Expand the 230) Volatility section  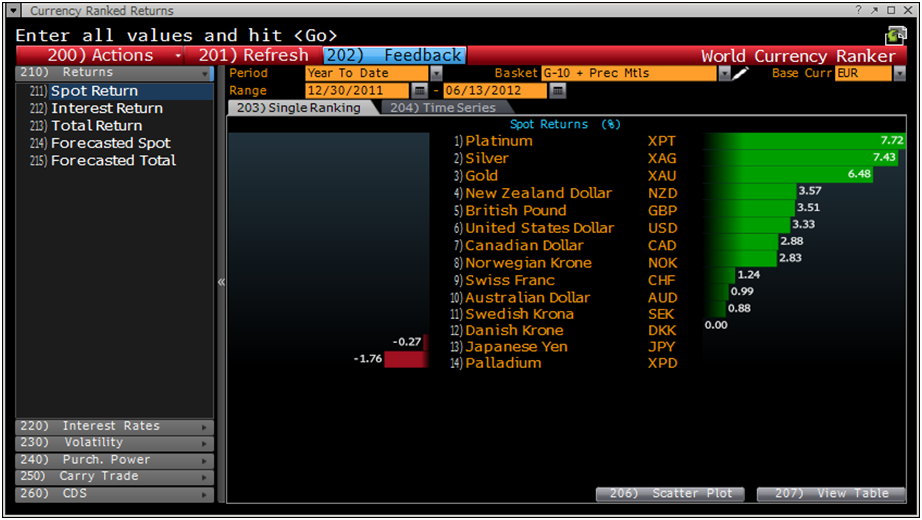[x=114, y=442]
